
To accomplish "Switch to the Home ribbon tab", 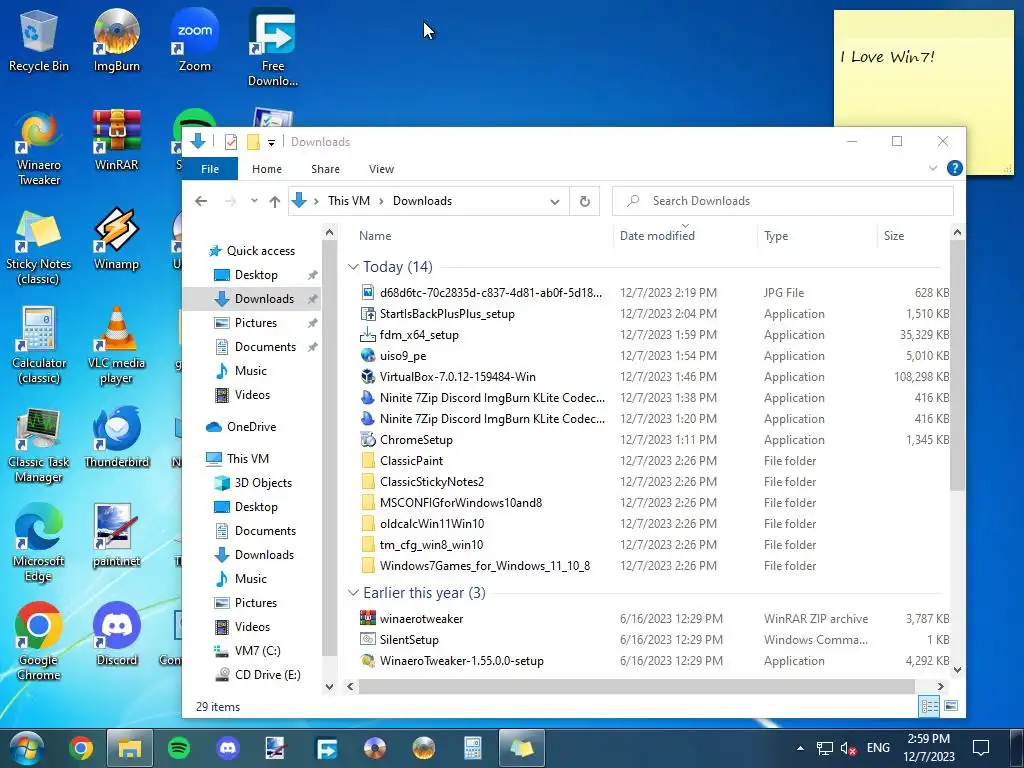I will [266, 168].
